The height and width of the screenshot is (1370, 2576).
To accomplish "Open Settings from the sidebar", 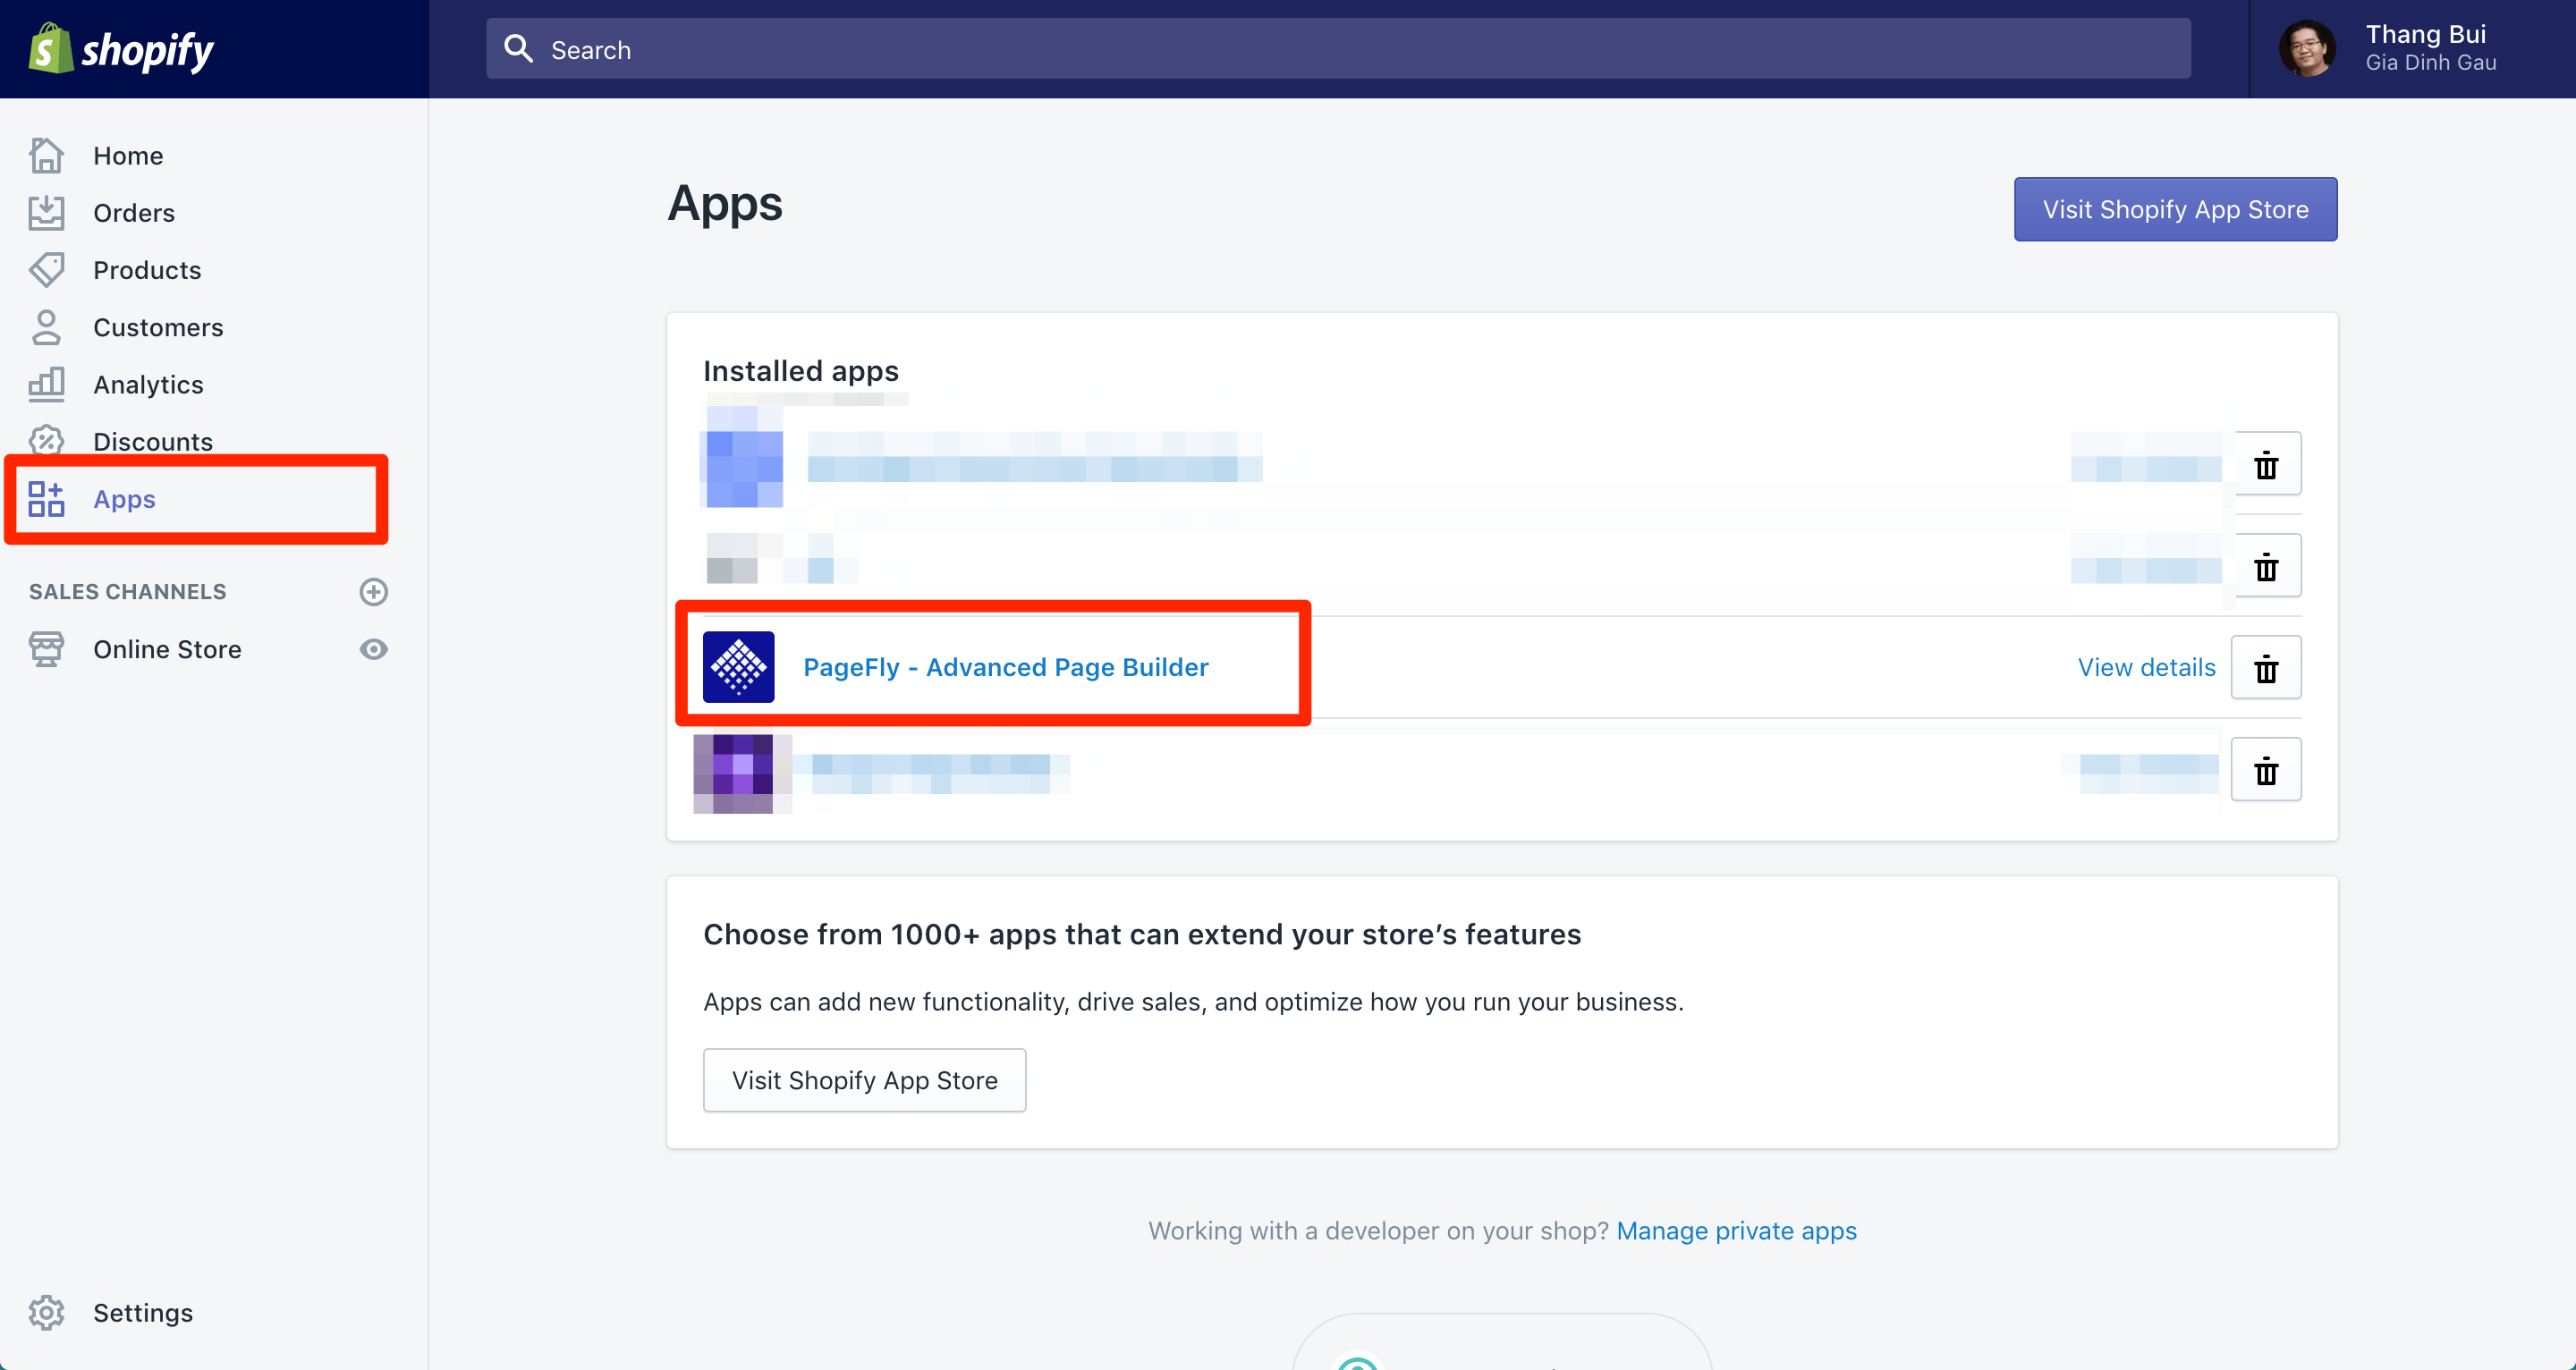I will coord(143,1313).
